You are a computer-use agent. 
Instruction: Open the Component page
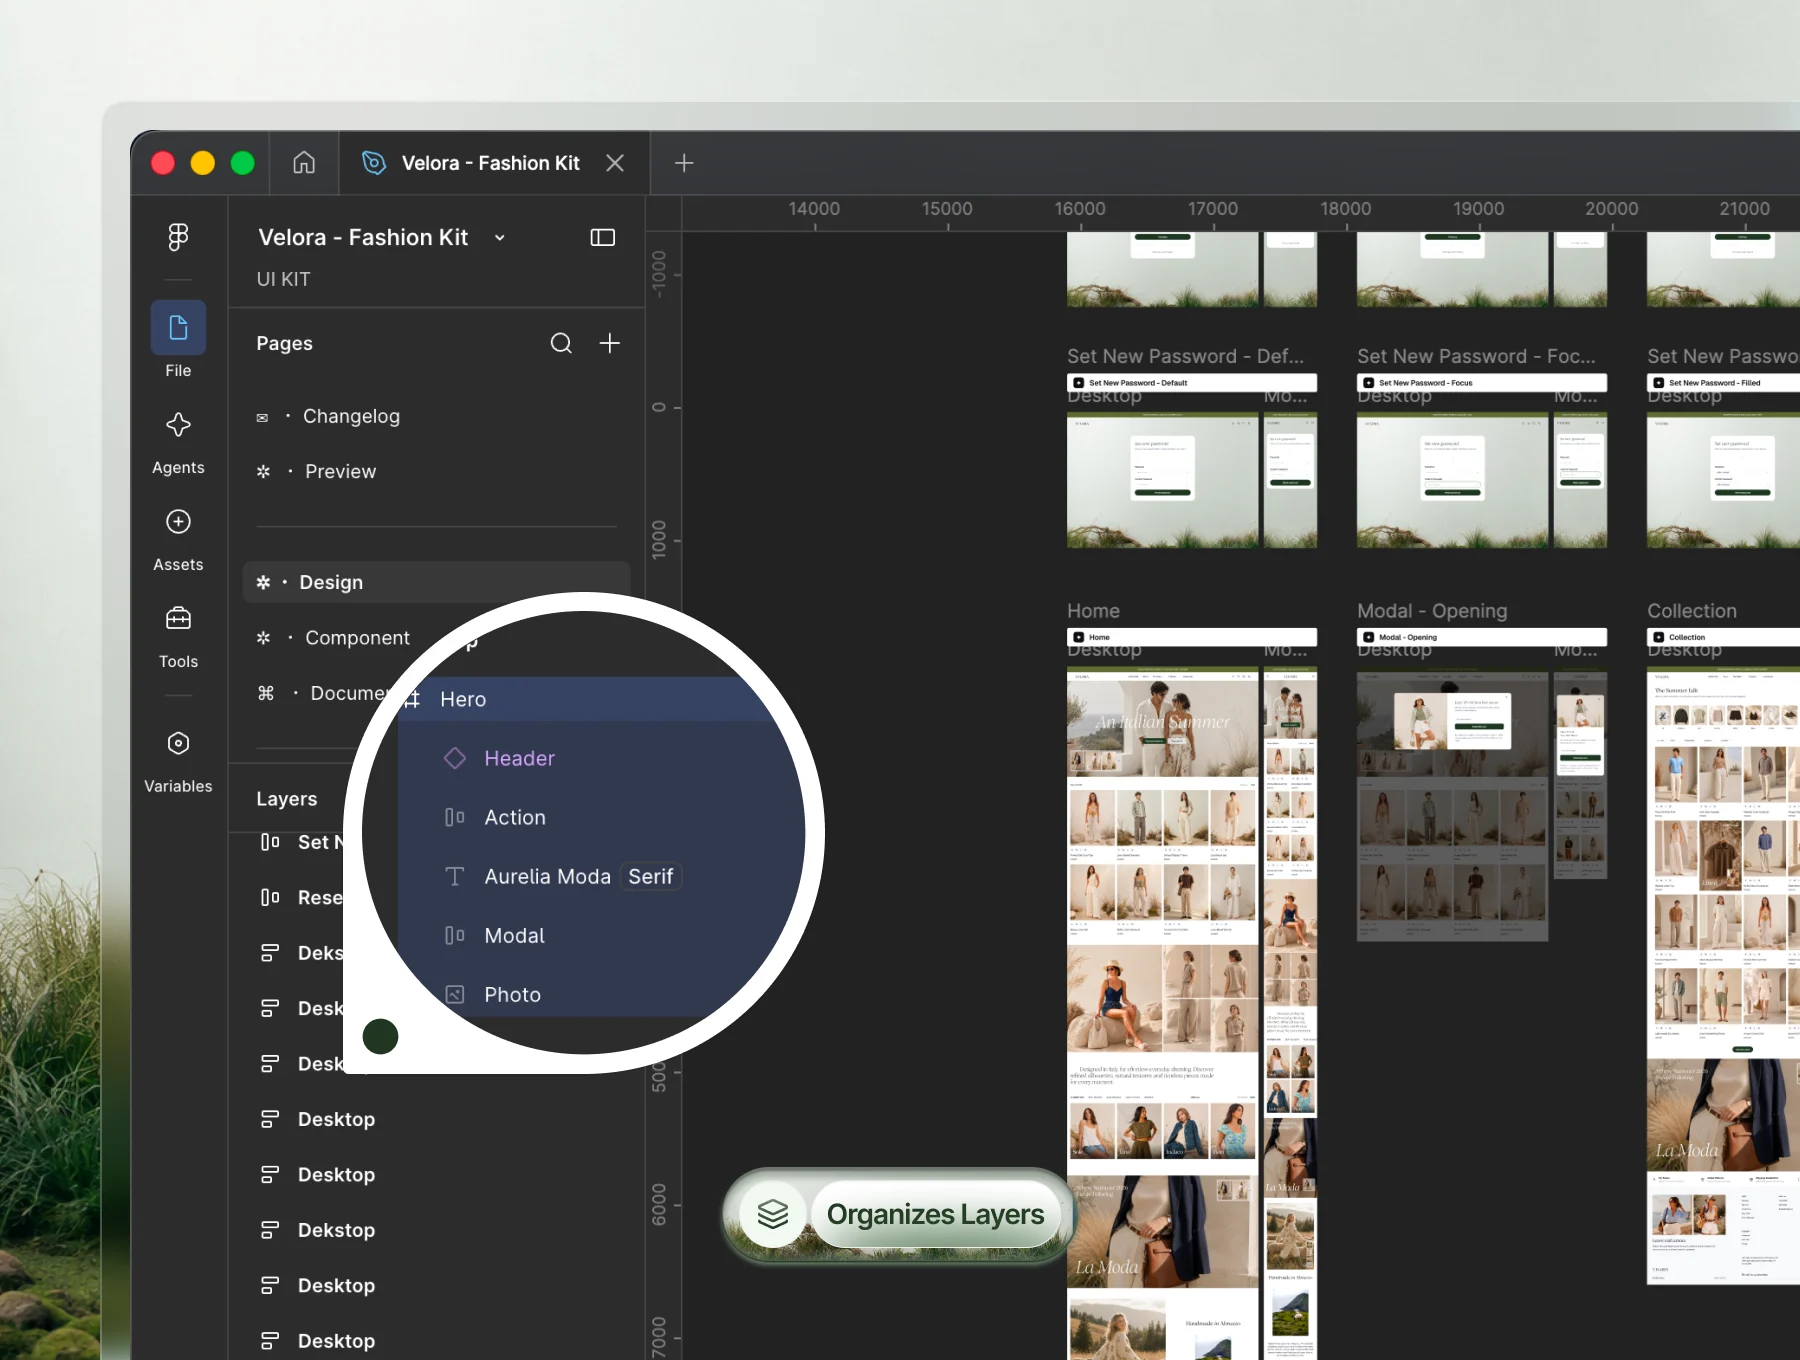point(357,637)
